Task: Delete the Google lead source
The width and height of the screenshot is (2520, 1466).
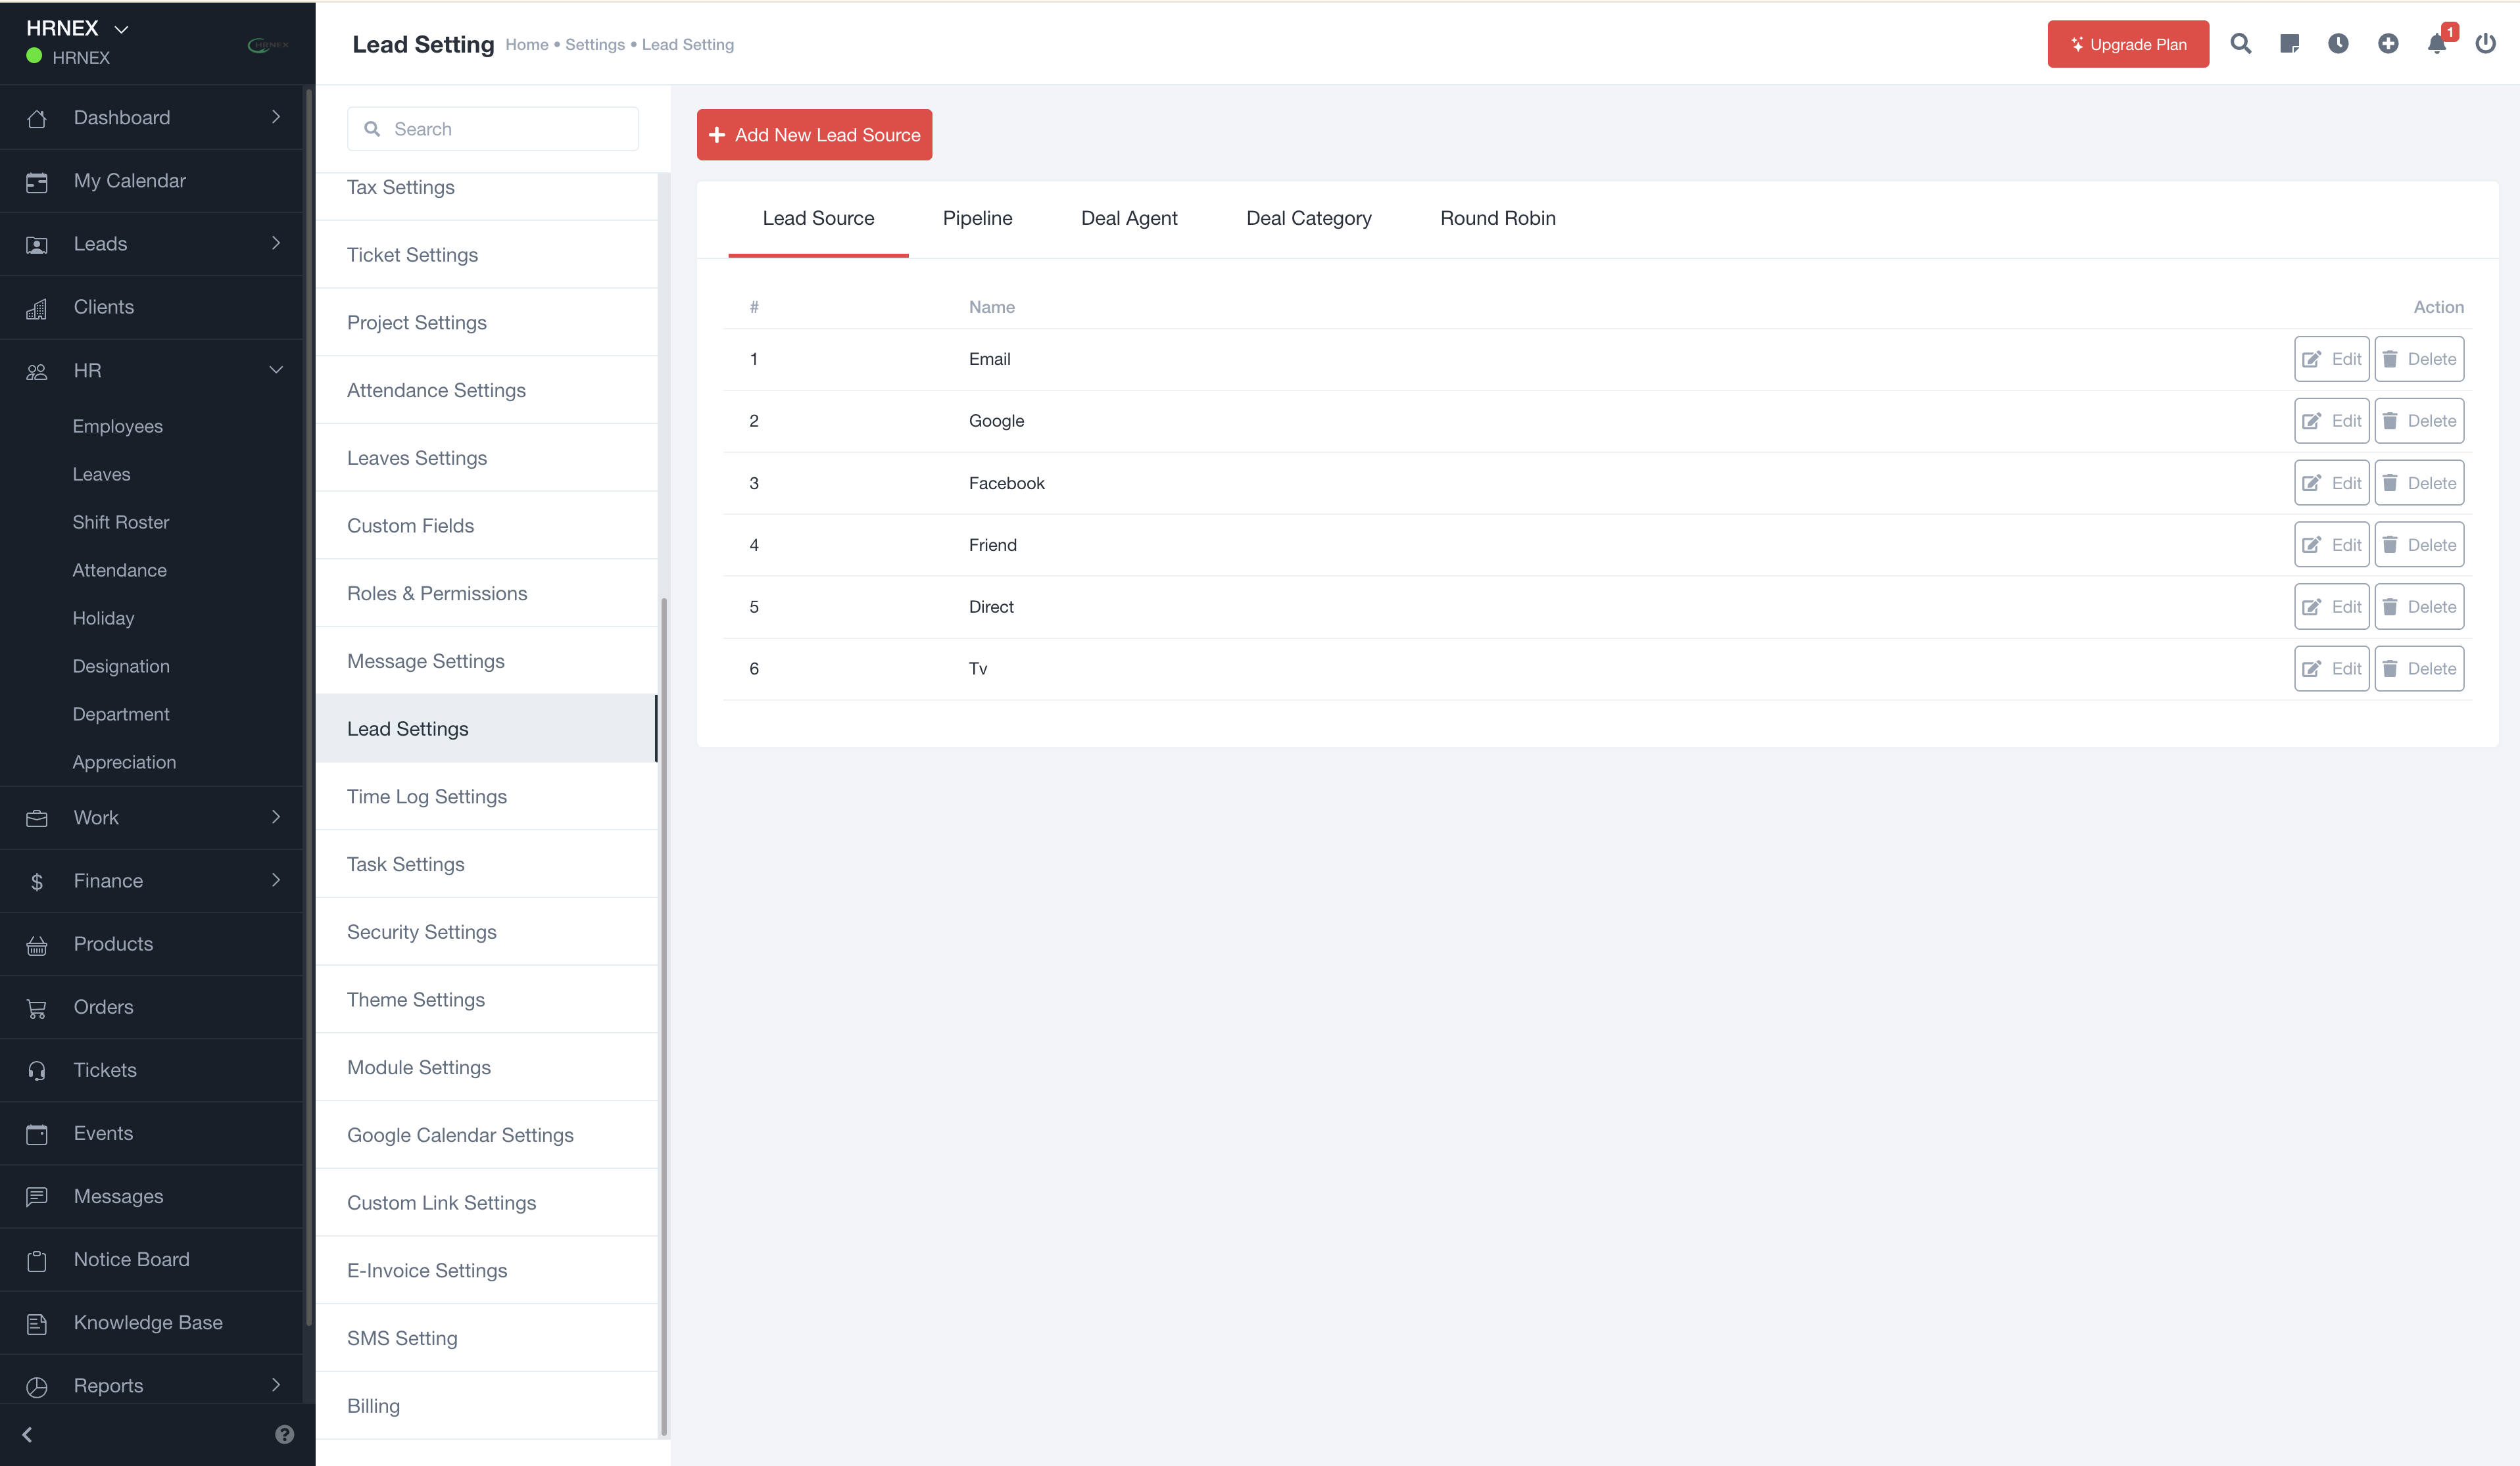Action: (2419, 421)
